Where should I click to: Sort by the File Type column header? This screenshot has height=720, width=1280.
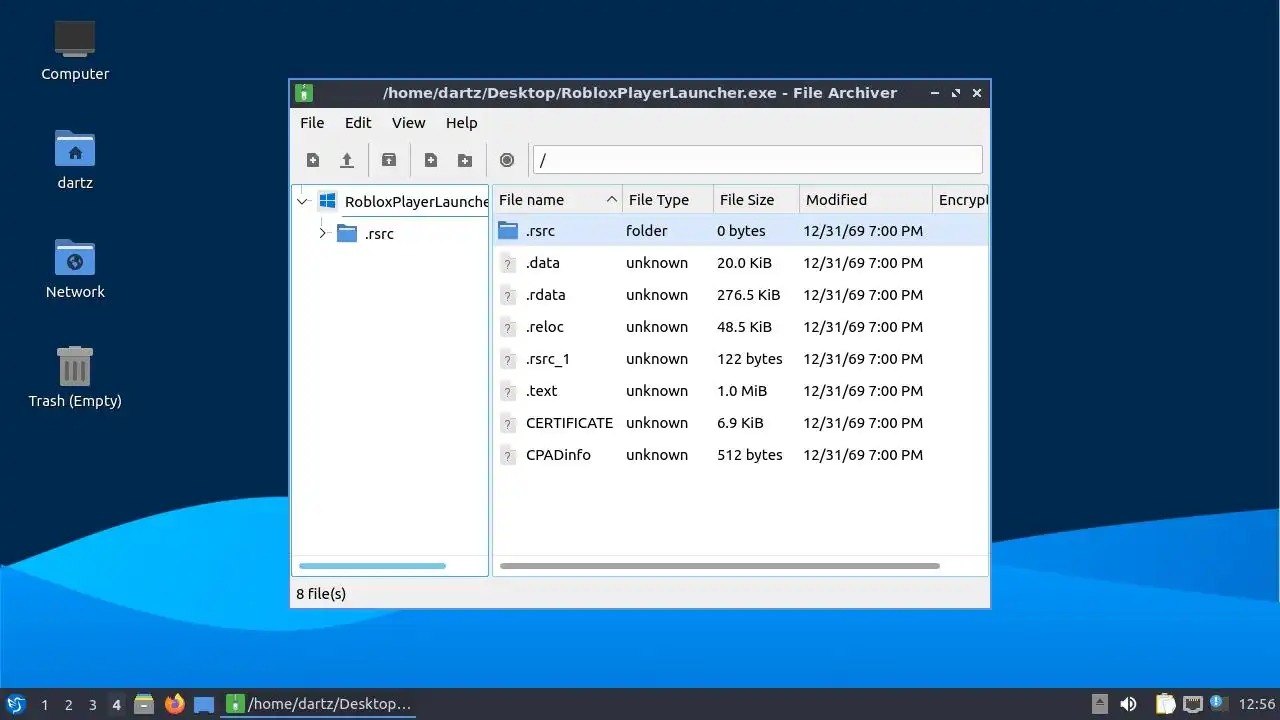pyautogui.click(x=668, y=199)
